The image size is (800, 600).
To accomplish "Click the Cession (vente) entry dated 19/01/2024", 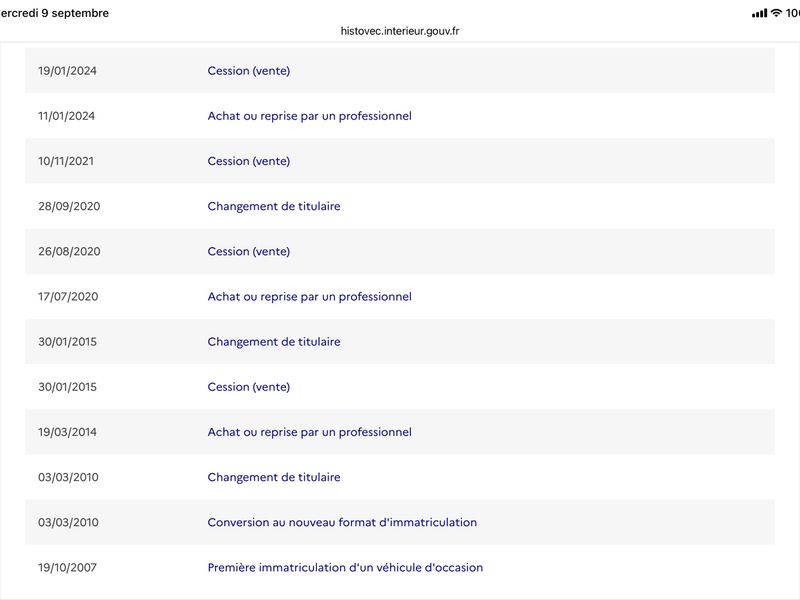I will pos(248,70).
